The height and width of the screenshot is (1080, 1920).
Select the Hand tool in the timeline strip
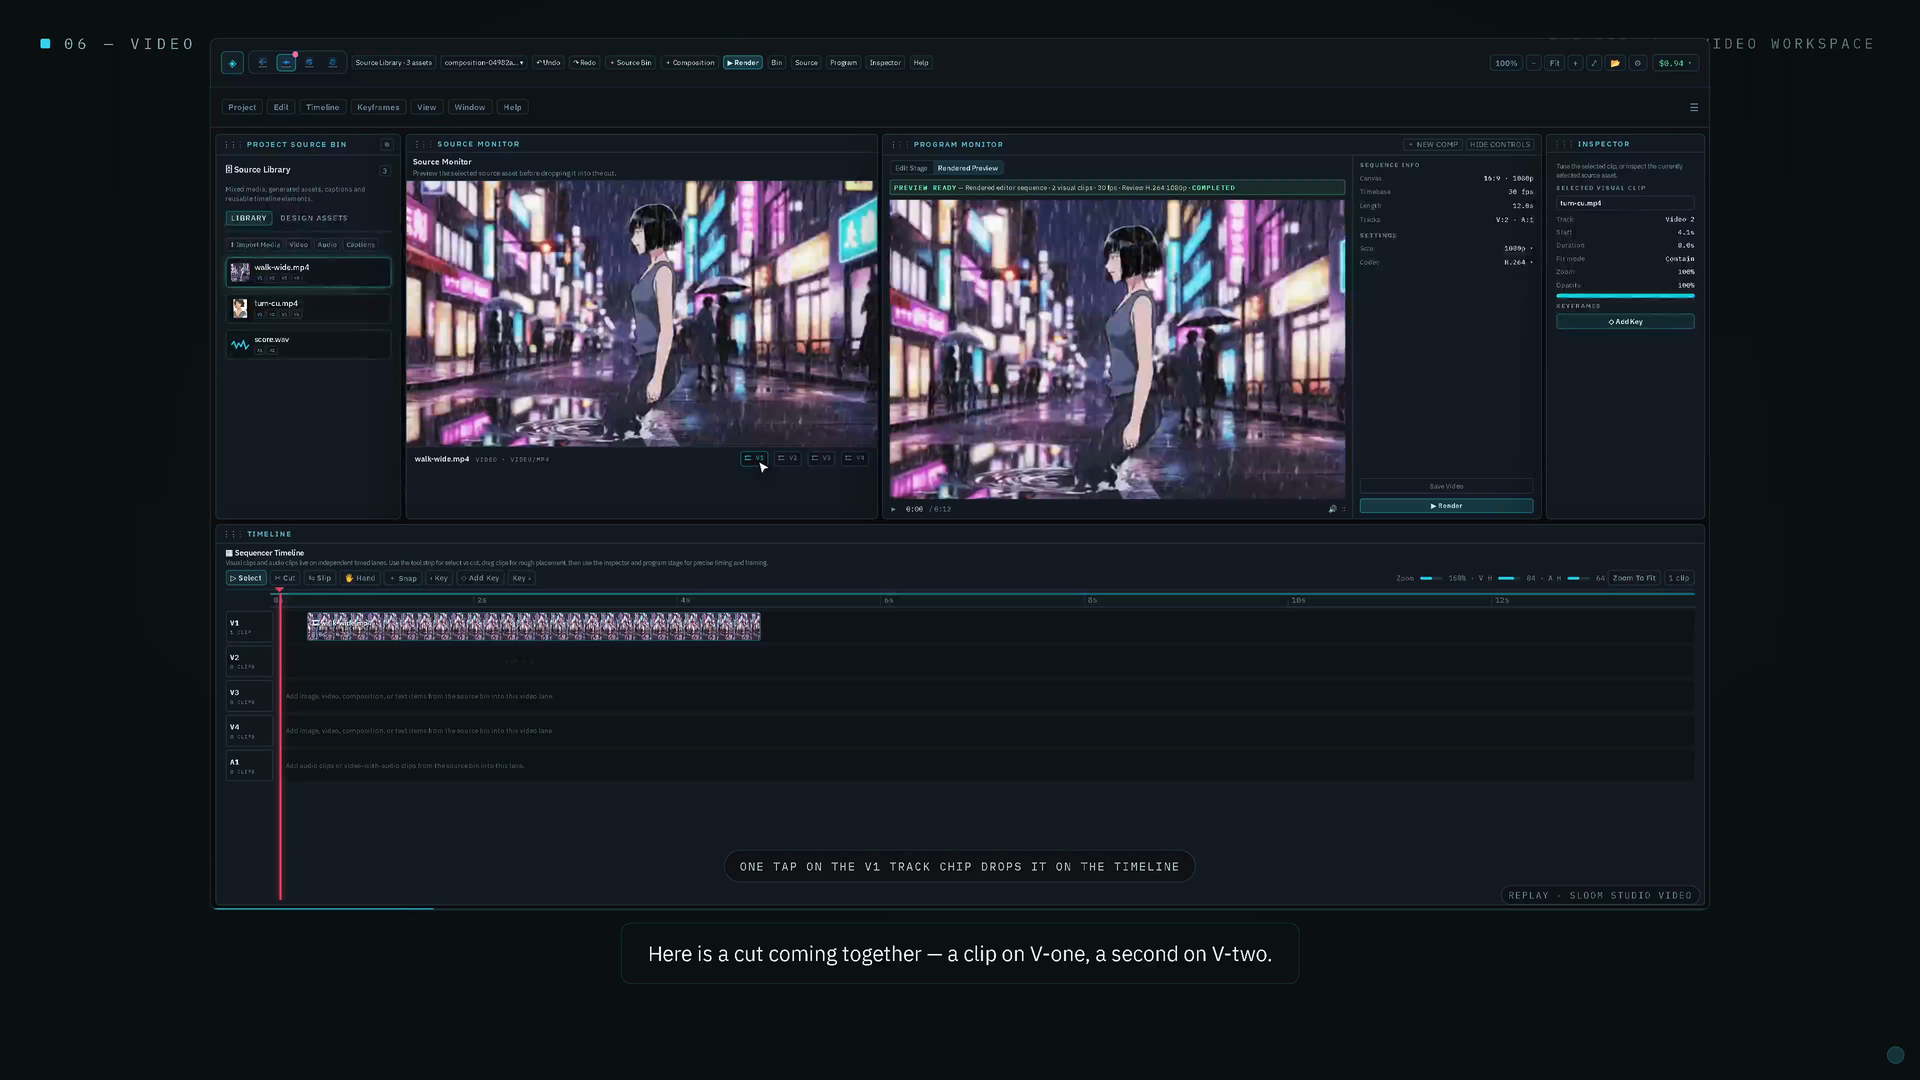tap(360, 578)
